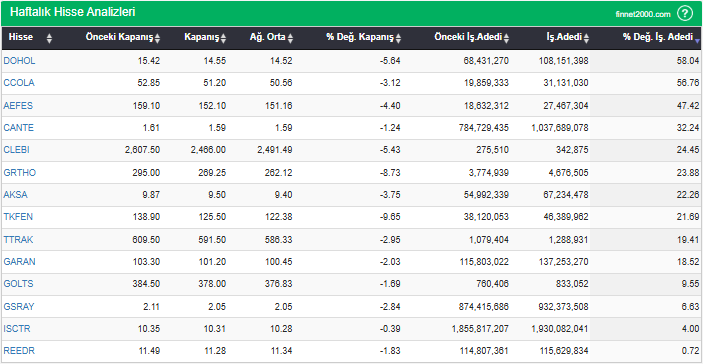Sort by Ağ. Orta column arrows

[290, 39]
